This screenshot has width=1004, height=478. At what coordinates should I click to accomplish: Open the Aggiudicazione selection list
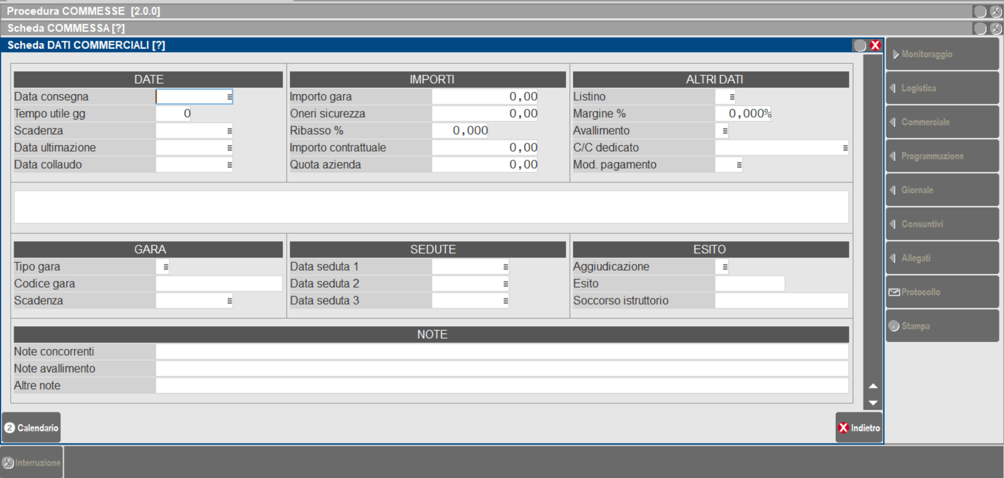point(724,267)
